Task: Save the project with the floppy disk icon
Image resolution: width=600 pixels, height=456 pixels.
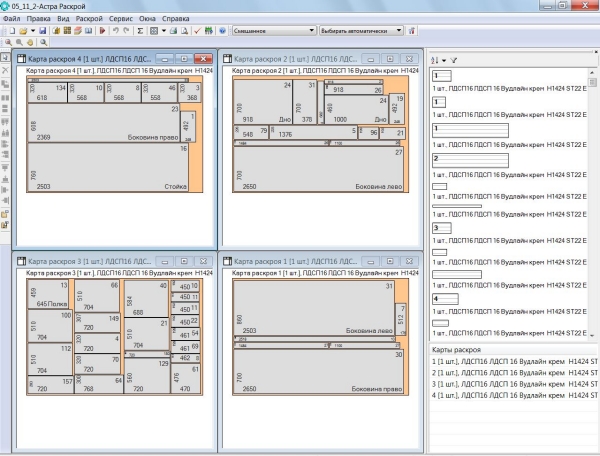Action: [42, 31]
